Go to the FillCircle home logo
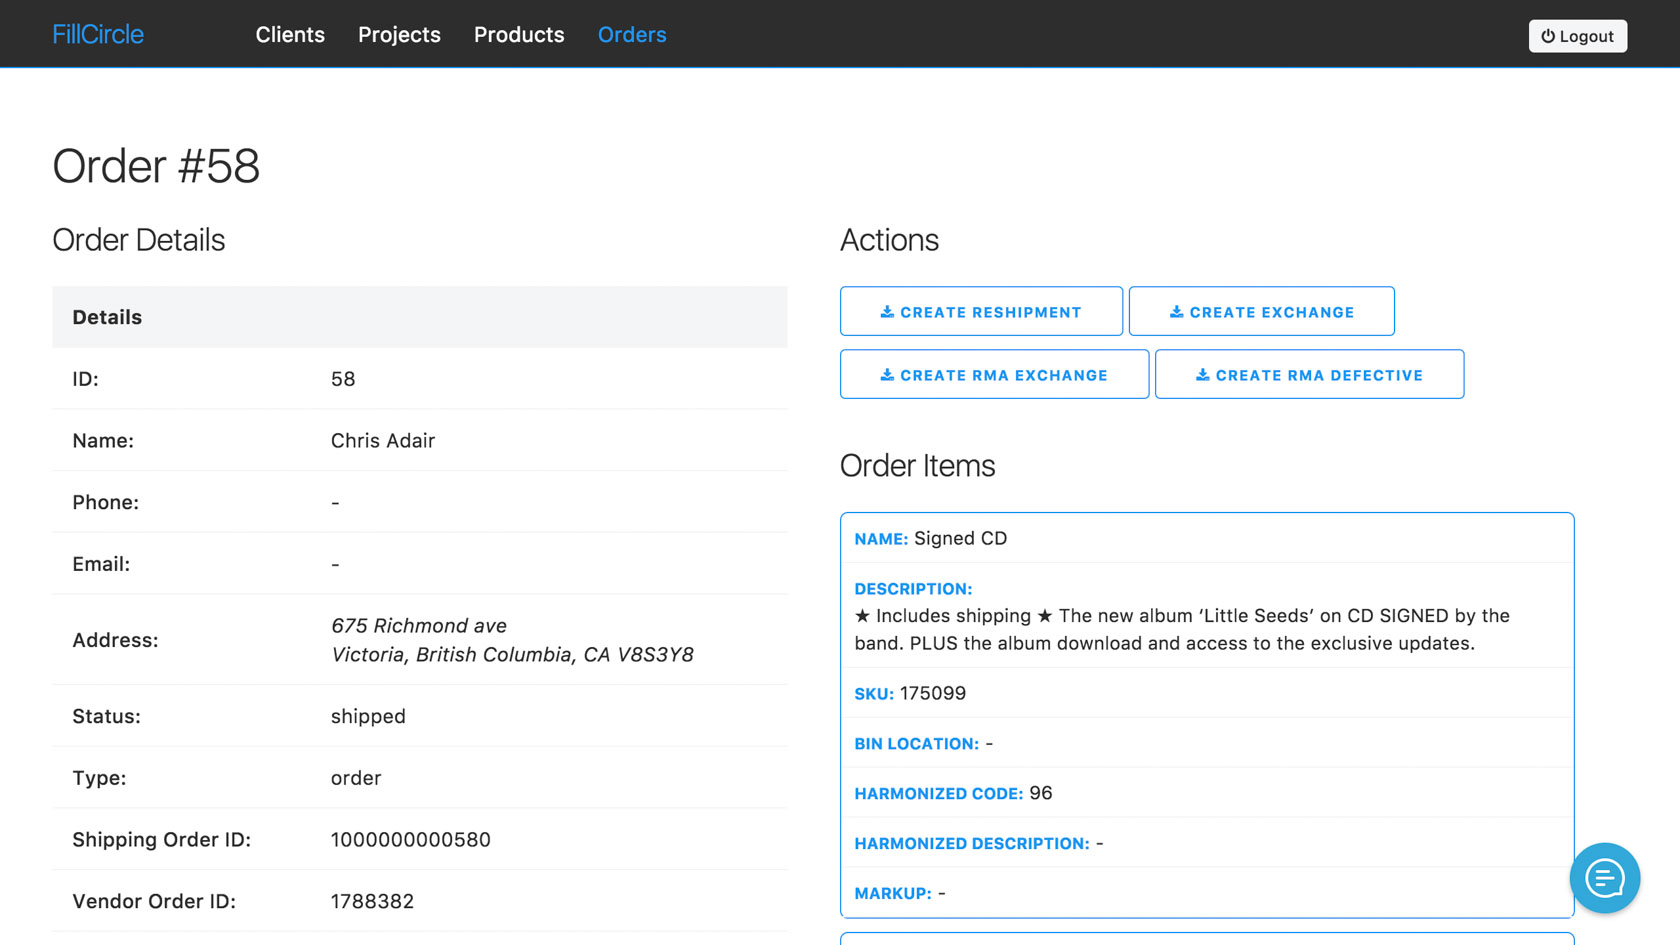 click(98, 35)
